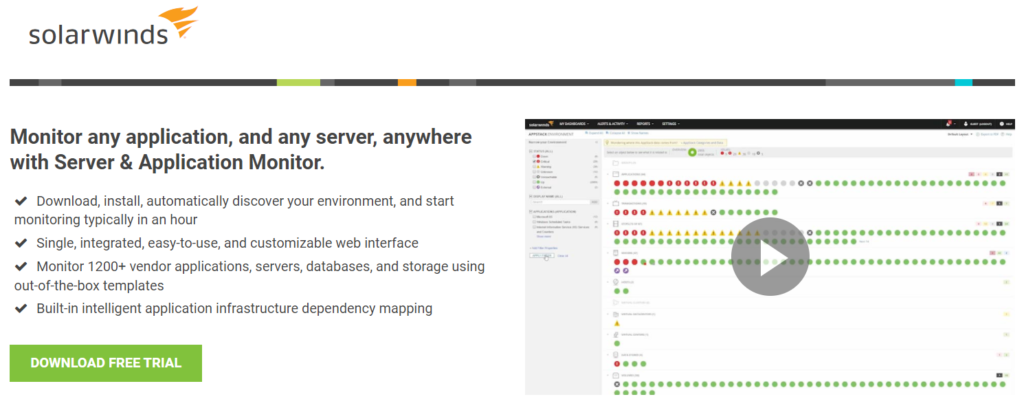Viewport: 1024px width, 408px height.
Task: Click the Download Free Trial button
Action: (x=106, y=363)
